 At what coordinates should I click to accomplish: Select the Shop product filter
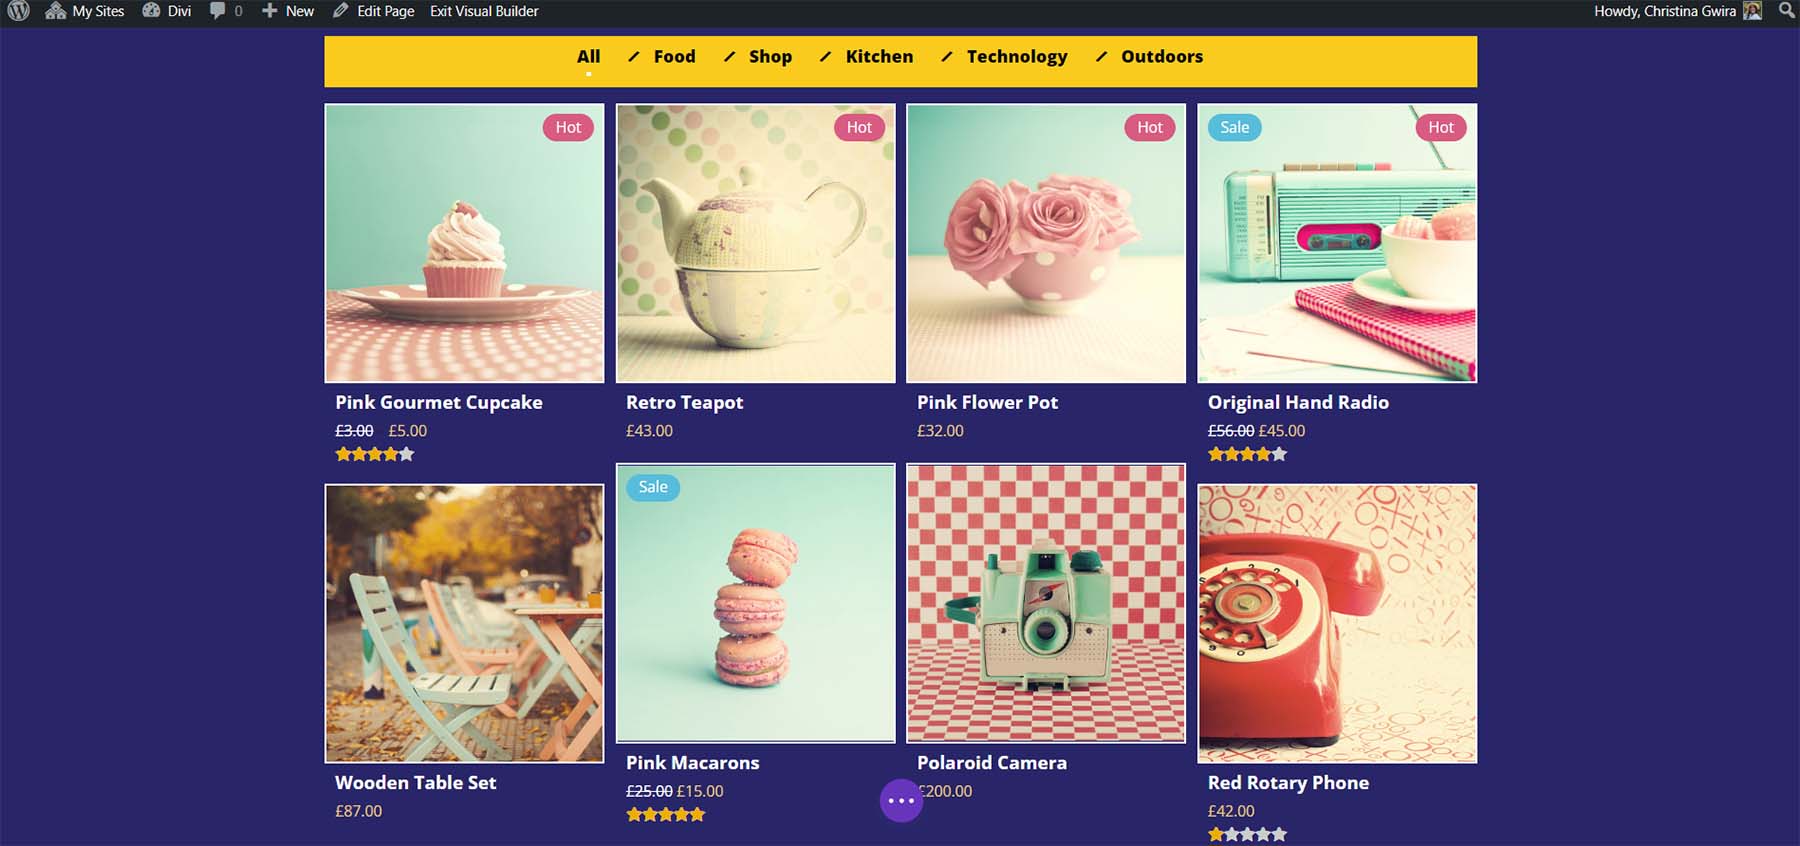(x=770, y=57)
